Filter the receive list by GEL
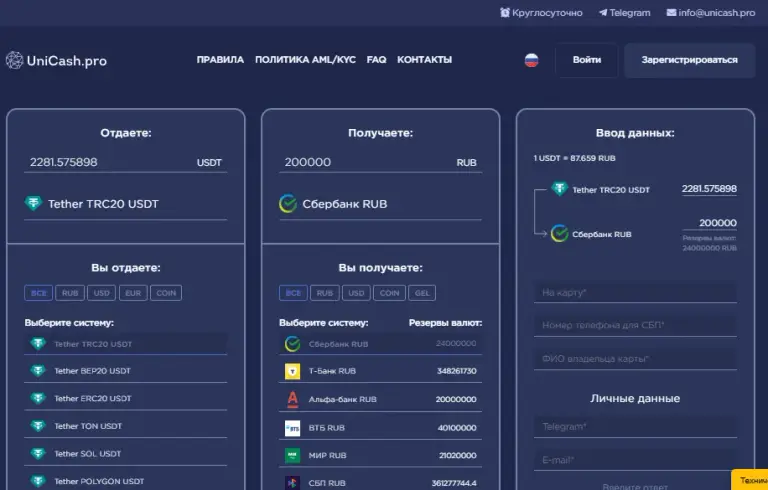This screenshot has height=490, width=768. pos(422,293)
